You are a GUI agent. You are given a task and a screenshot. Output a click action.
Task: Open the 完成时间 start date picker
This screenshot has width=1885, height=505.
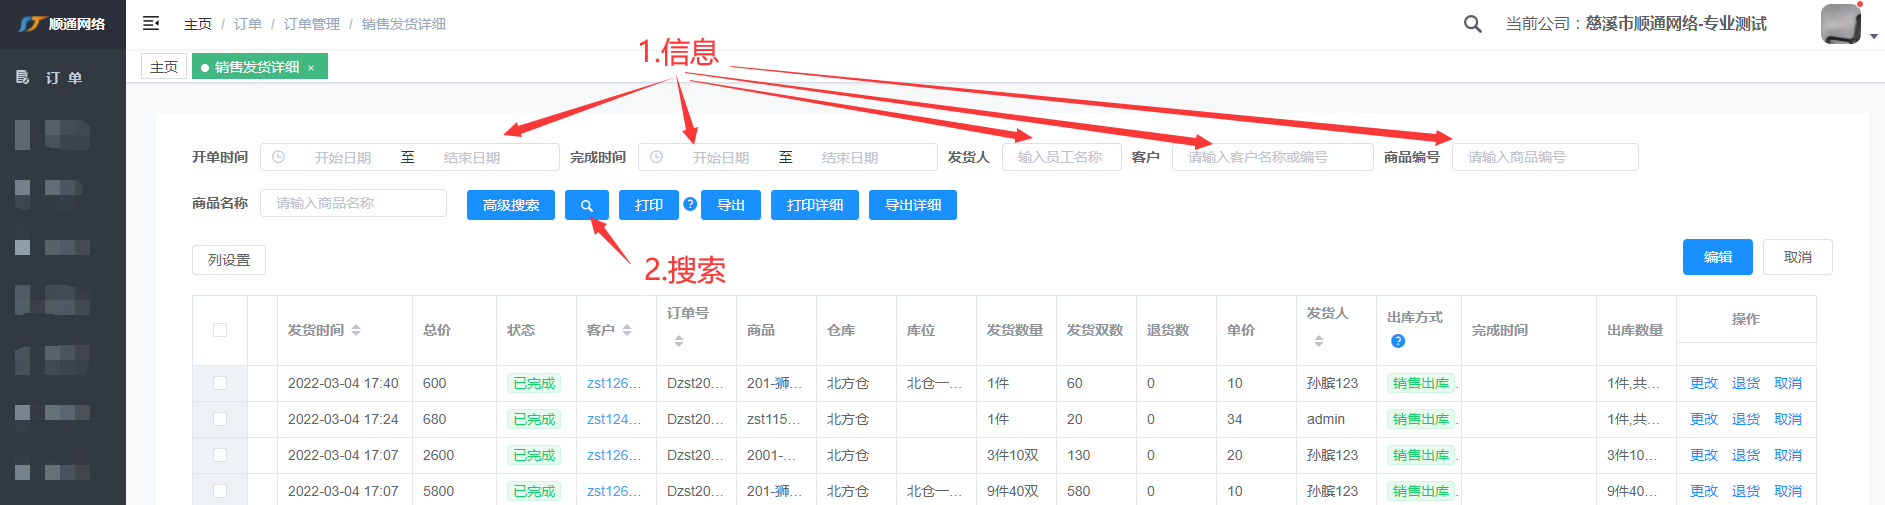point(720,158)
